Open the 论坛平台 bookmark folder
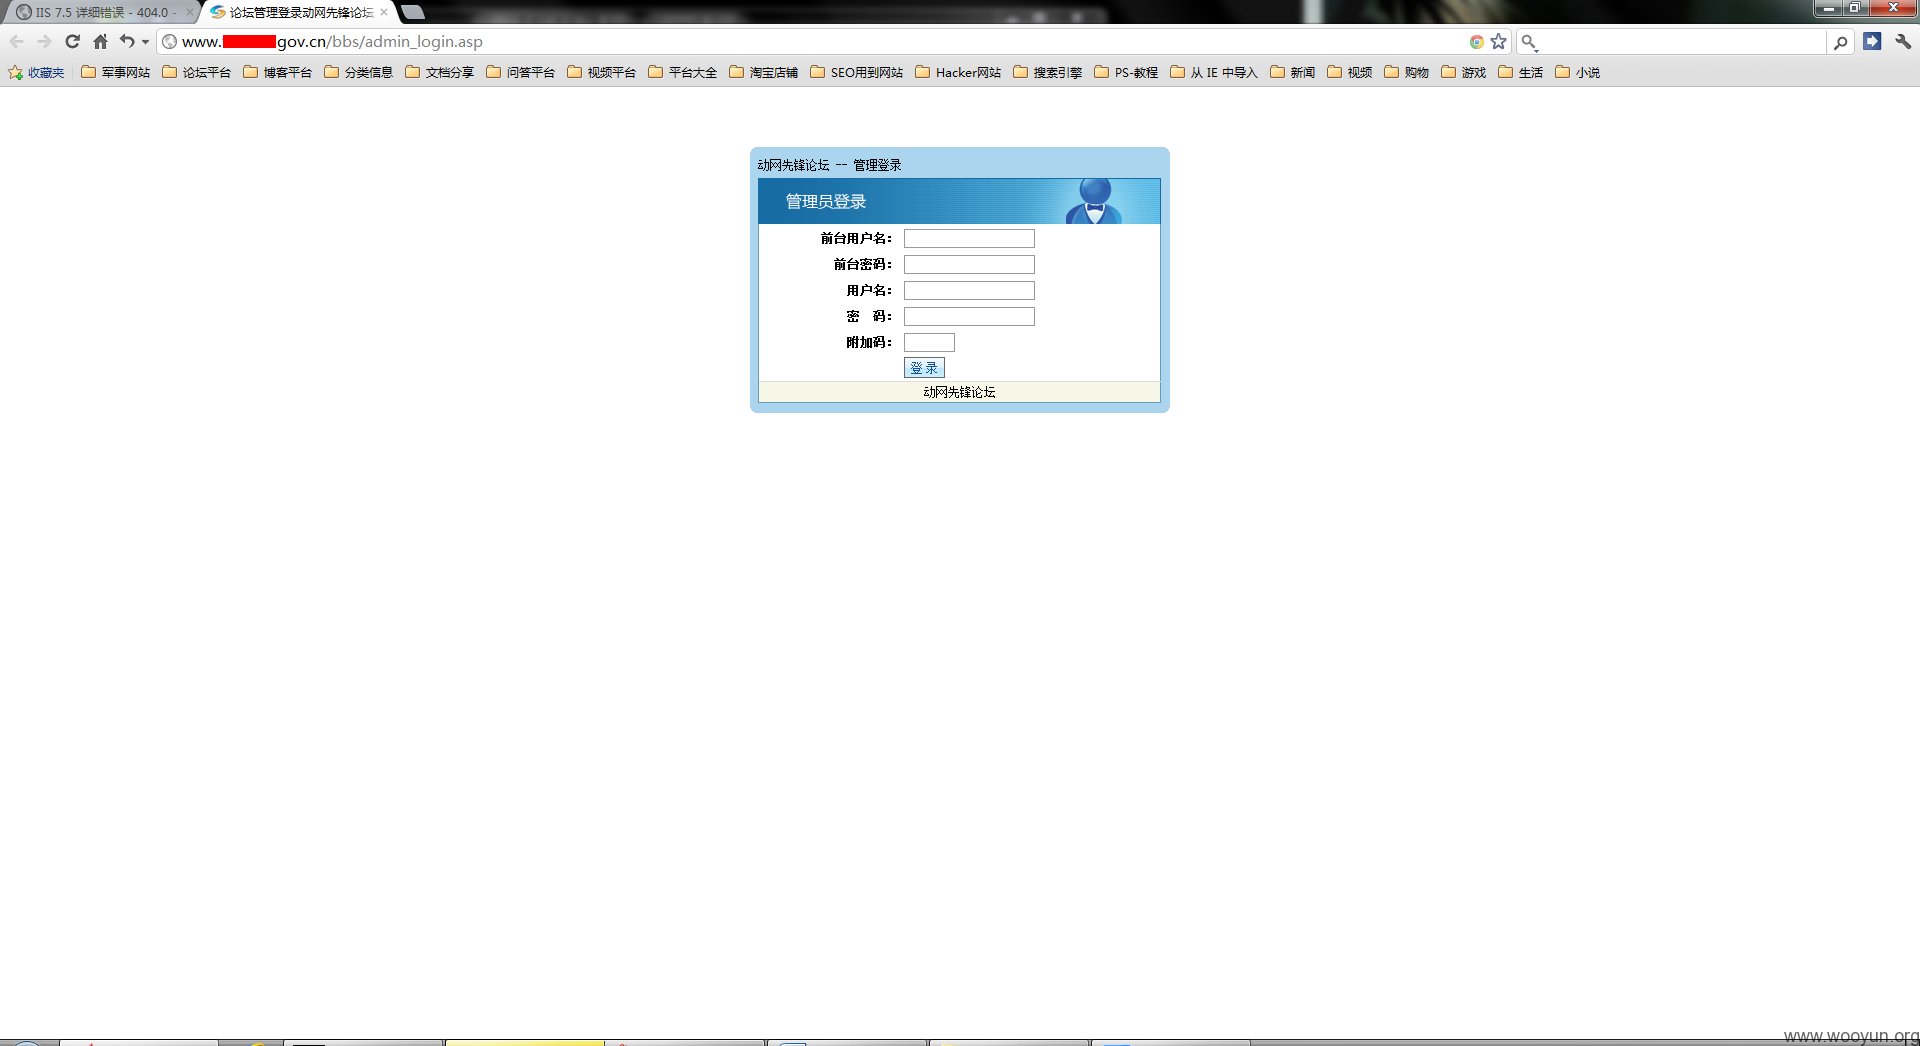The width and height of the screenshot is (1920, 1046). [196, 72]
